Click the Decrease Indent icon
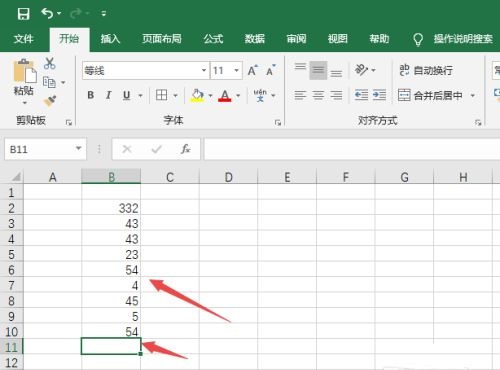The width and height of the screenshot is (500, 370). coord(361,95)
